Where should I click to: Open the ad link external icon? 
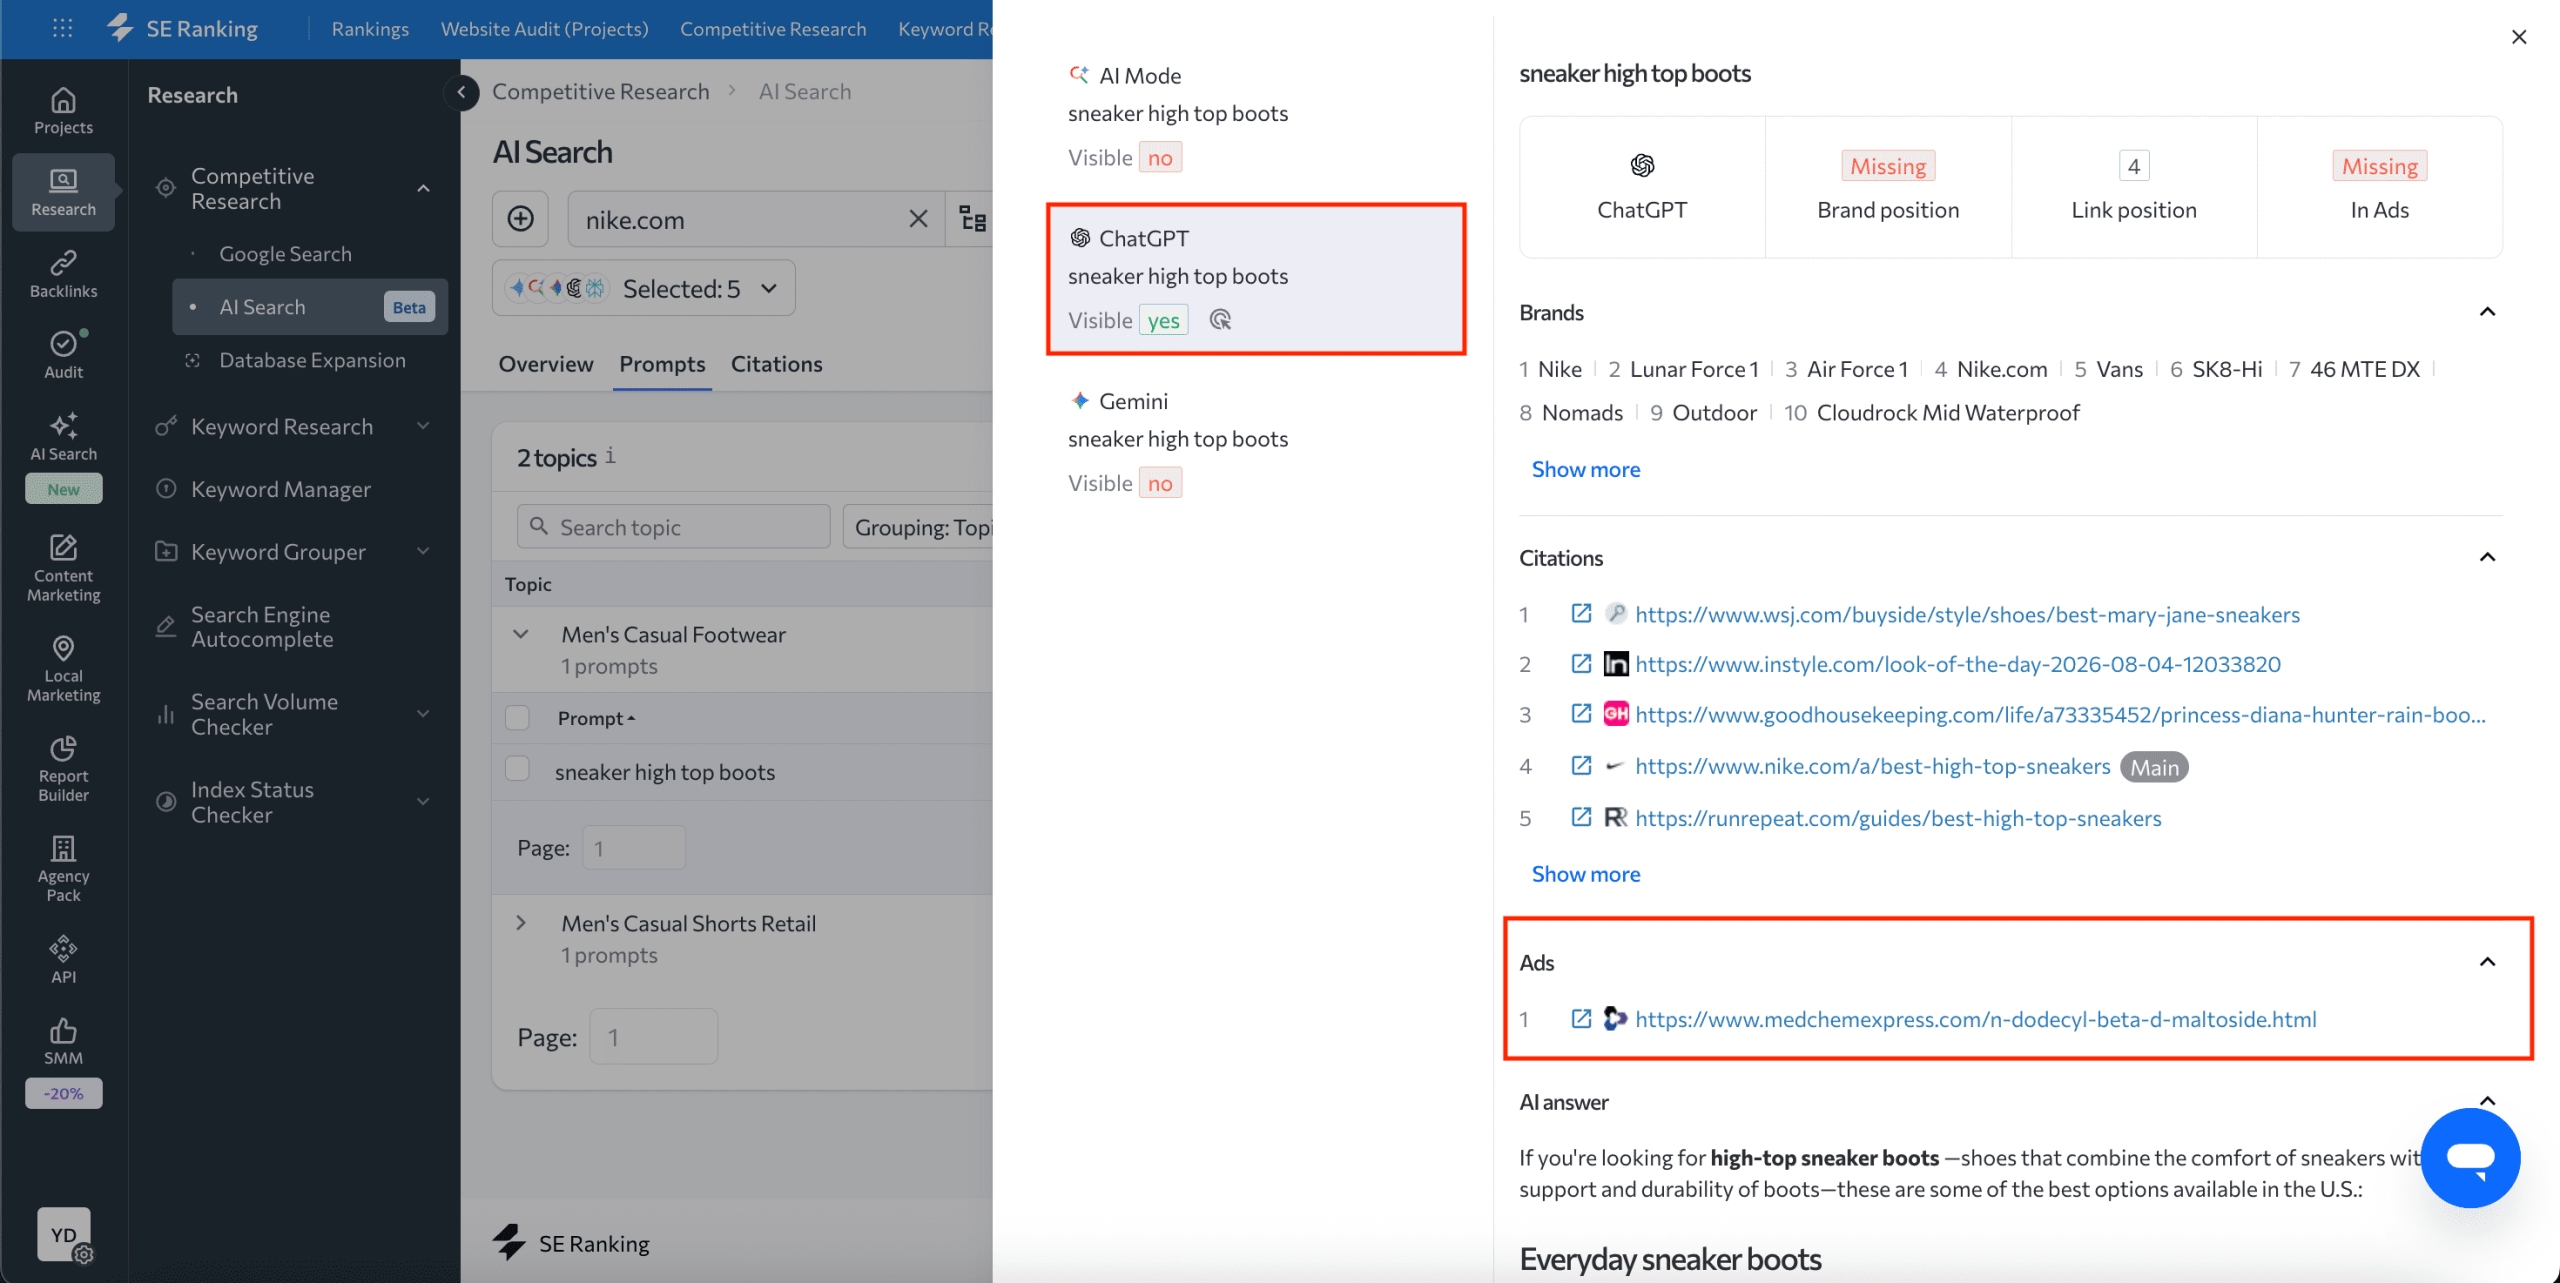[x=1581, y=1018]
